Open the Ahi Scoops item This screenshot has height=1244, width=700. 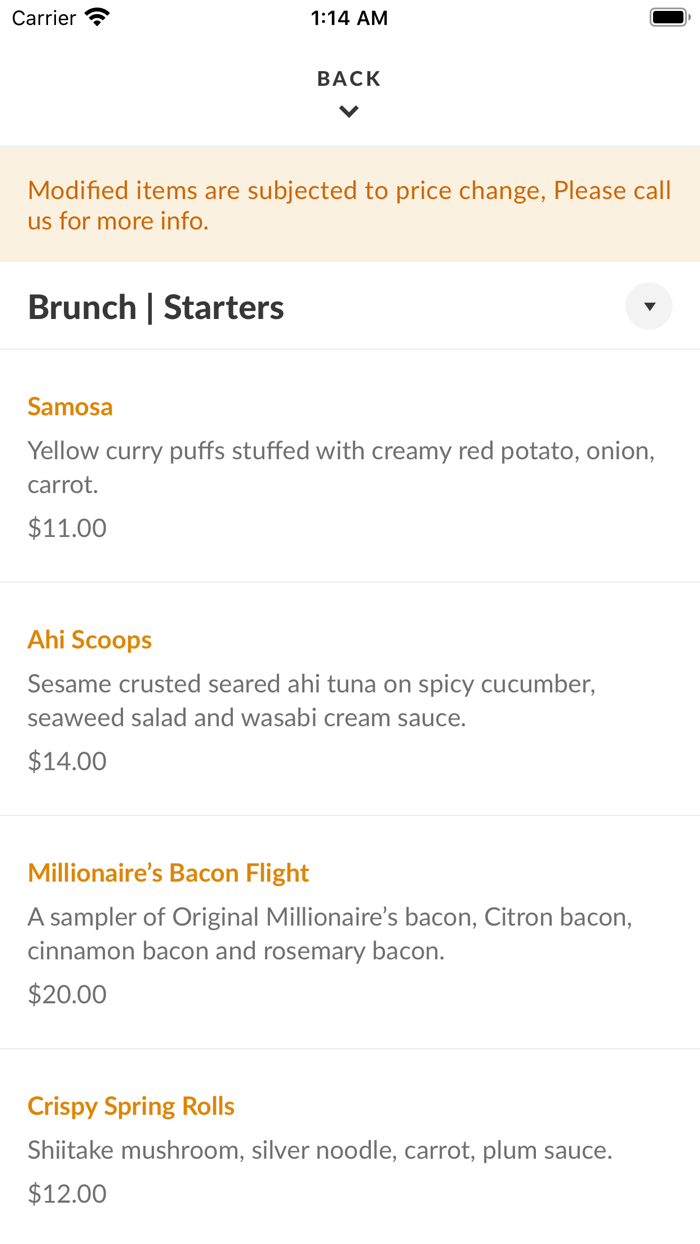[90, 640]
